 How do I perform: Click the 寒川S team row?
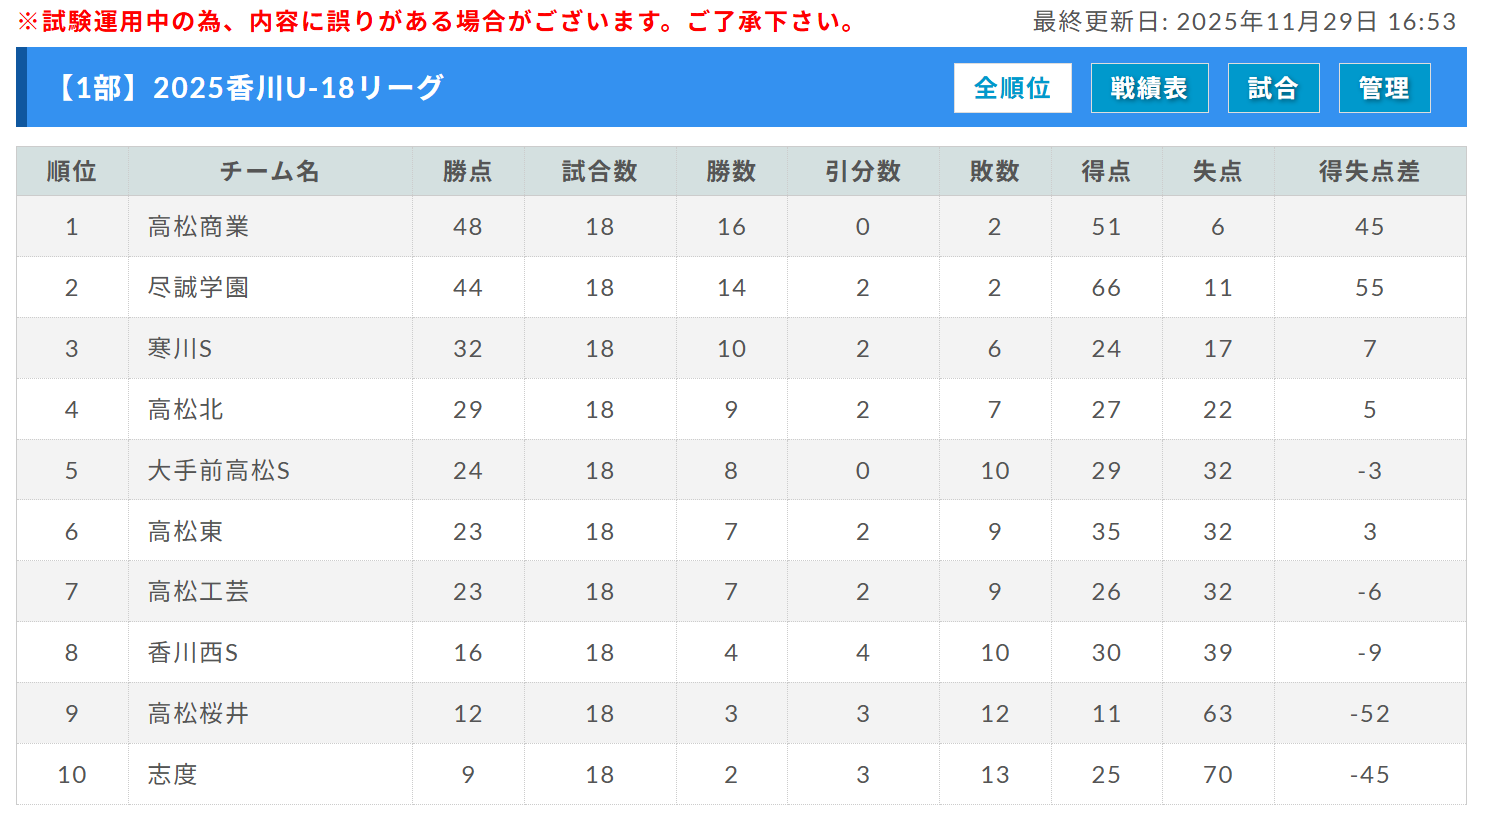click(180, 349)
